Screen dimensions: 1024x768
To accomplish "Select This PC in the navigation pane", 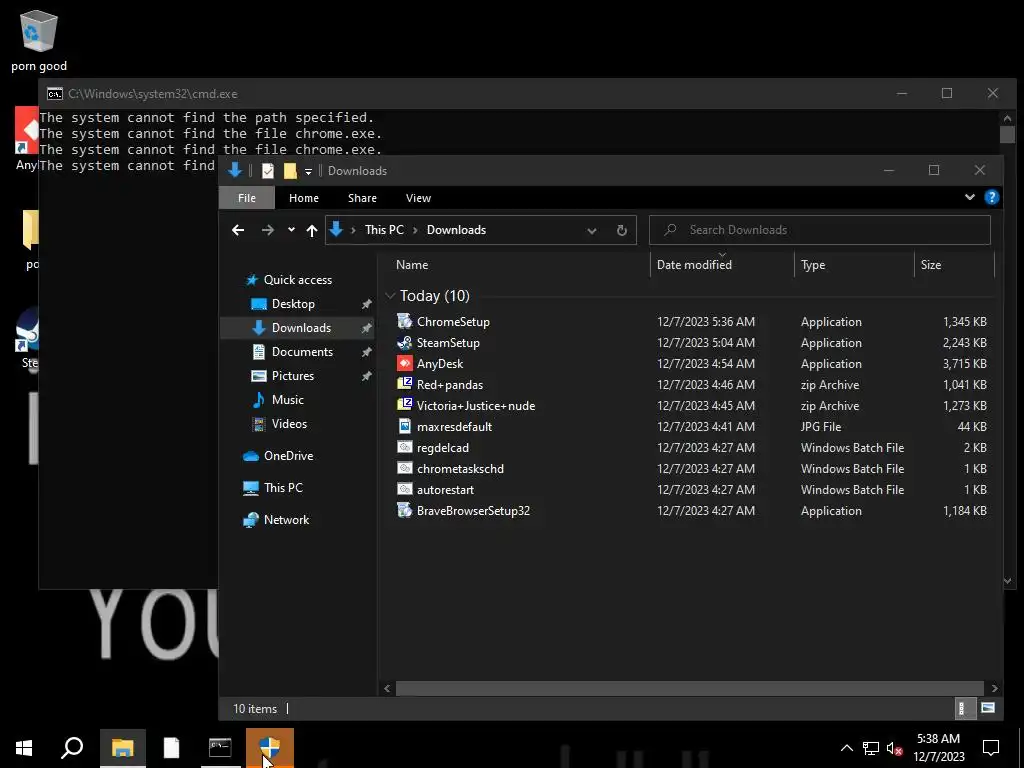I will (283, 488).
